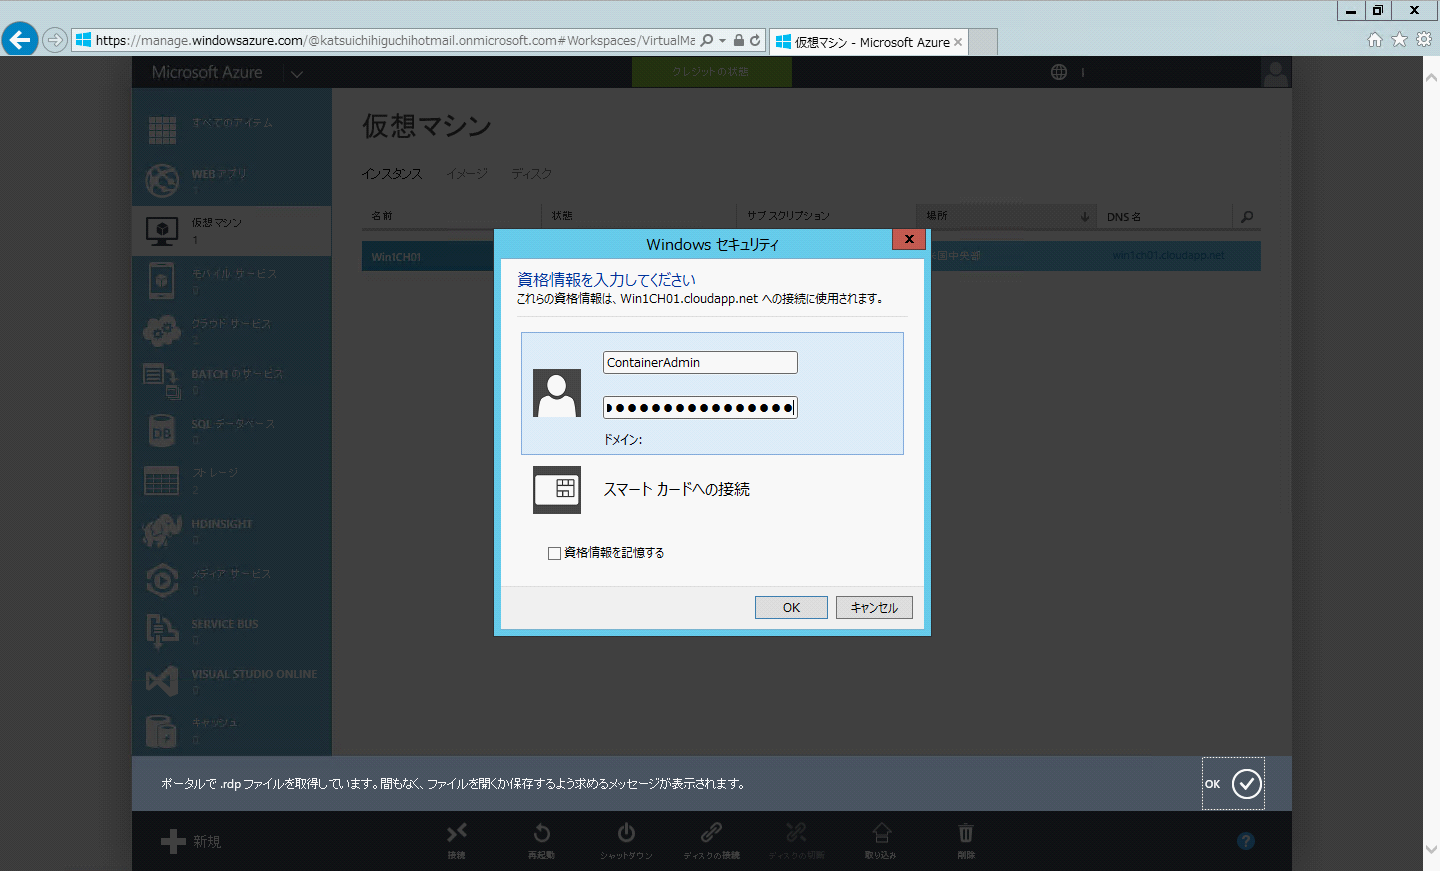
Task: Click the browser Forward arrow button
Action: [x=55, y=40]
